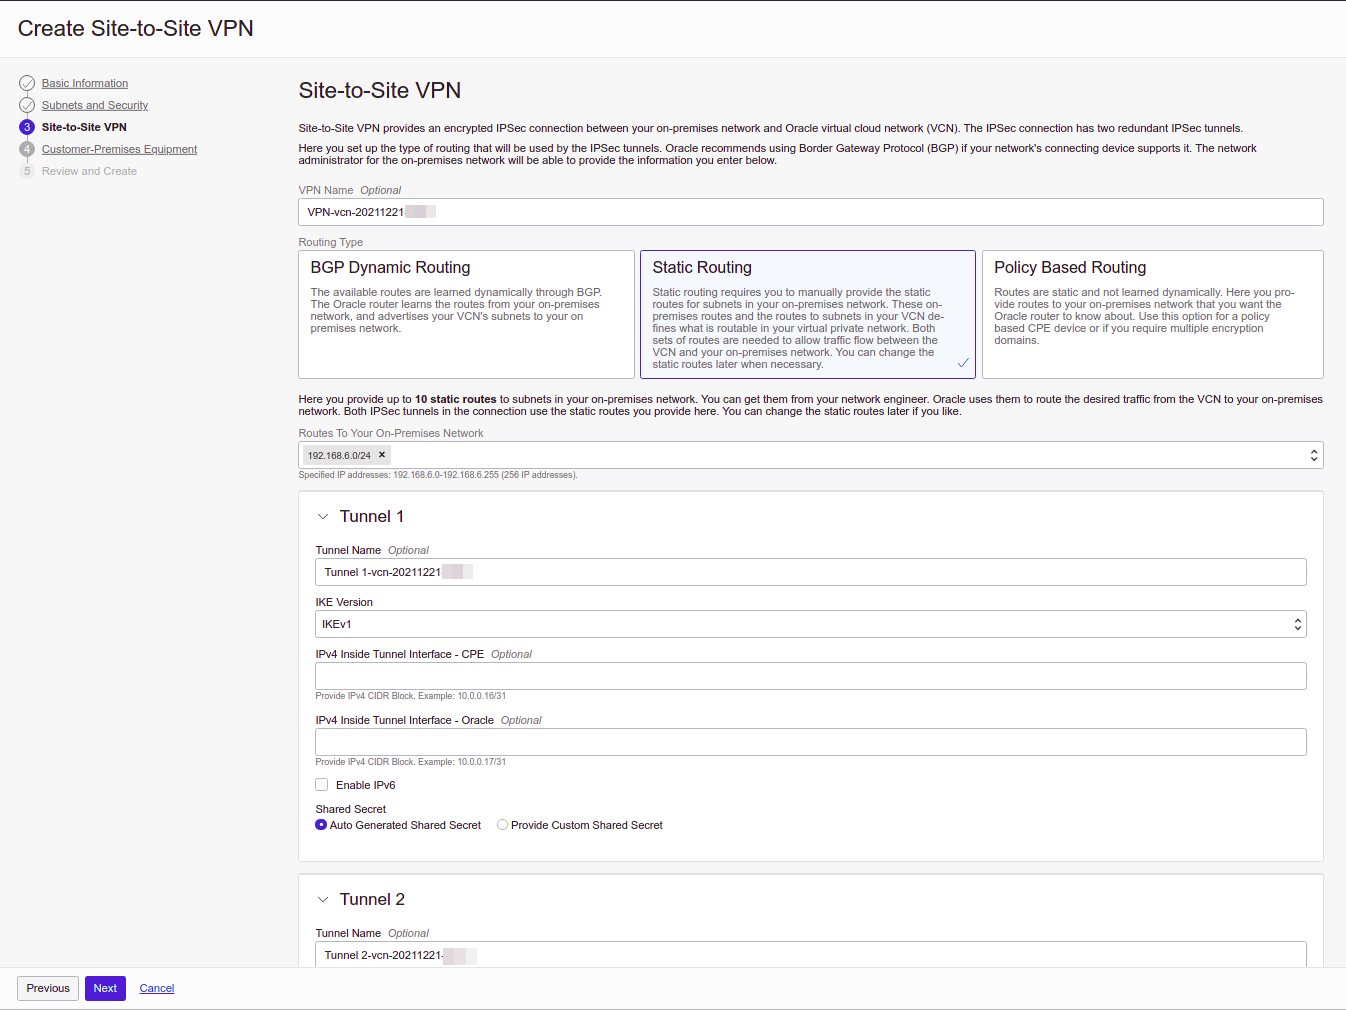Open Basic Information step link
This screenshot has height=1010, width=1346.
85,83
